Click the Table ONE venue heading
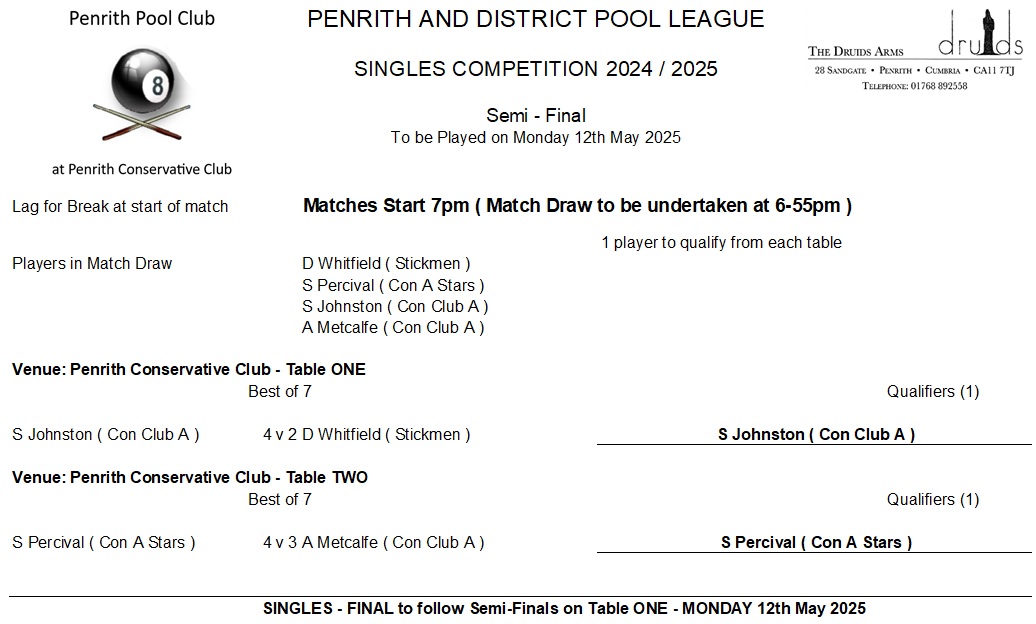Viewport: 1036px width, 624px height. 189,369
